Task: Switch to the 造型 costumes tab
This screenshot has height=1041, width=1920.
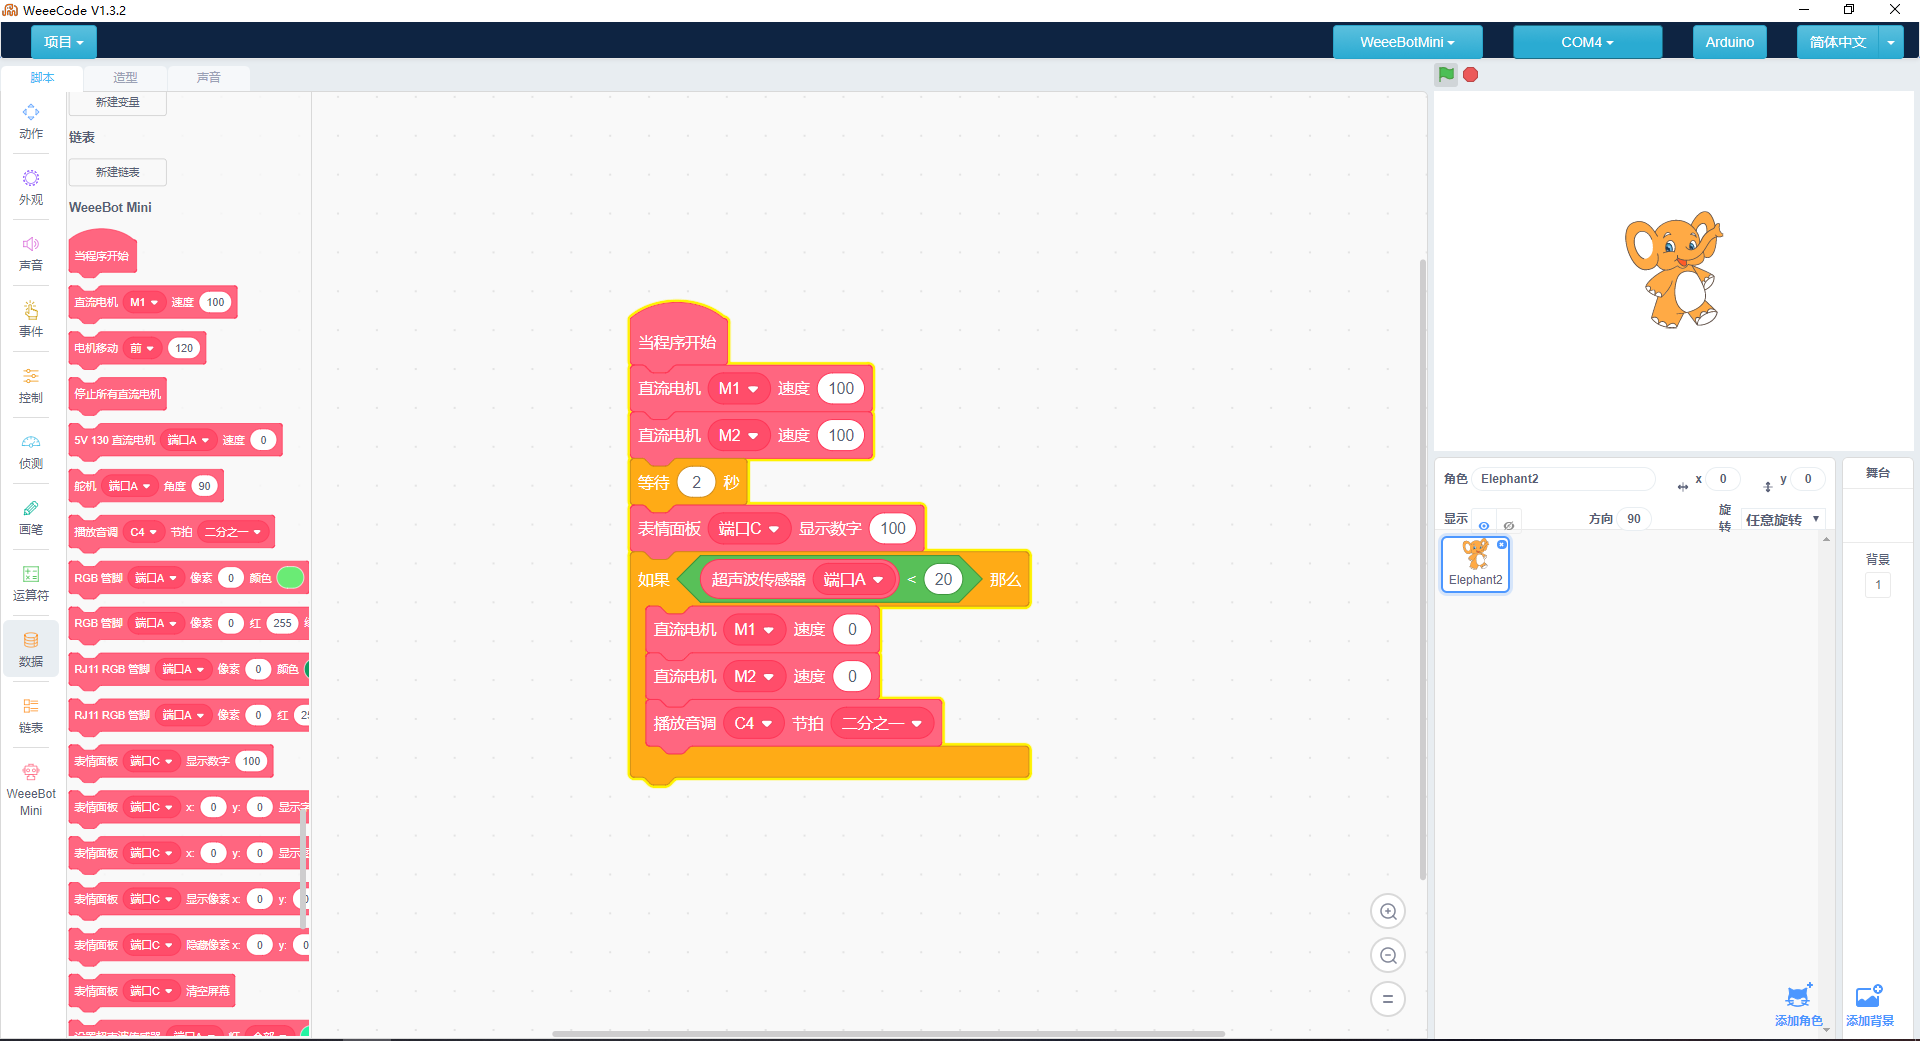Action: pos(125,77)
